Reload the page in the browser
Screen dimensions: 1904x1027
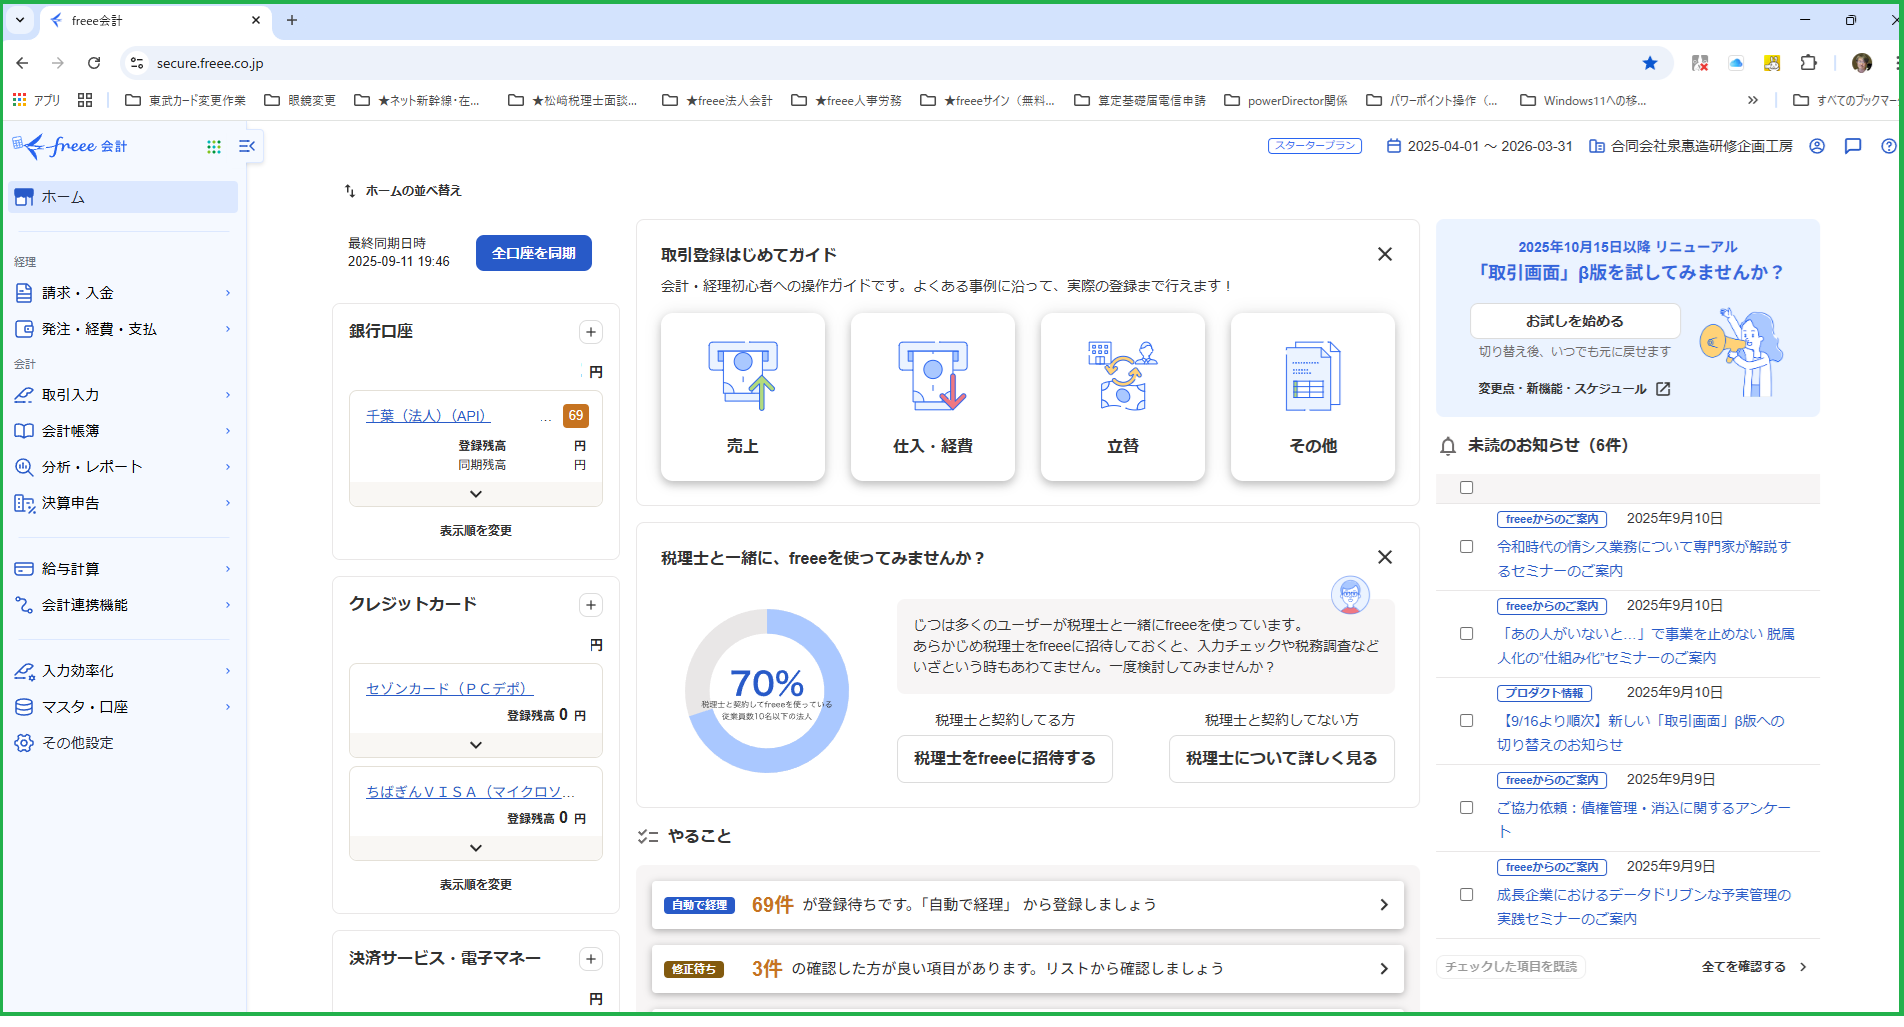pyautogui.click(x=94, y=63)
